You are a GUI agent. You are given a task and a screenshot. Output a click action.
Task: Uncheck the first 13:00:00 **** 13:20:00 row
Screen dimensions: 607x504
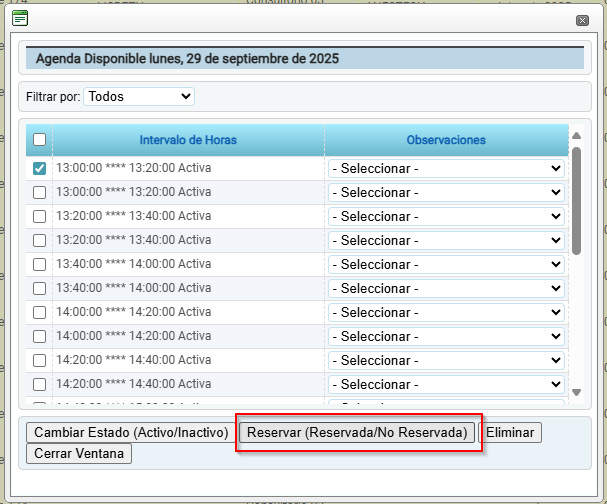click(39, 168)
